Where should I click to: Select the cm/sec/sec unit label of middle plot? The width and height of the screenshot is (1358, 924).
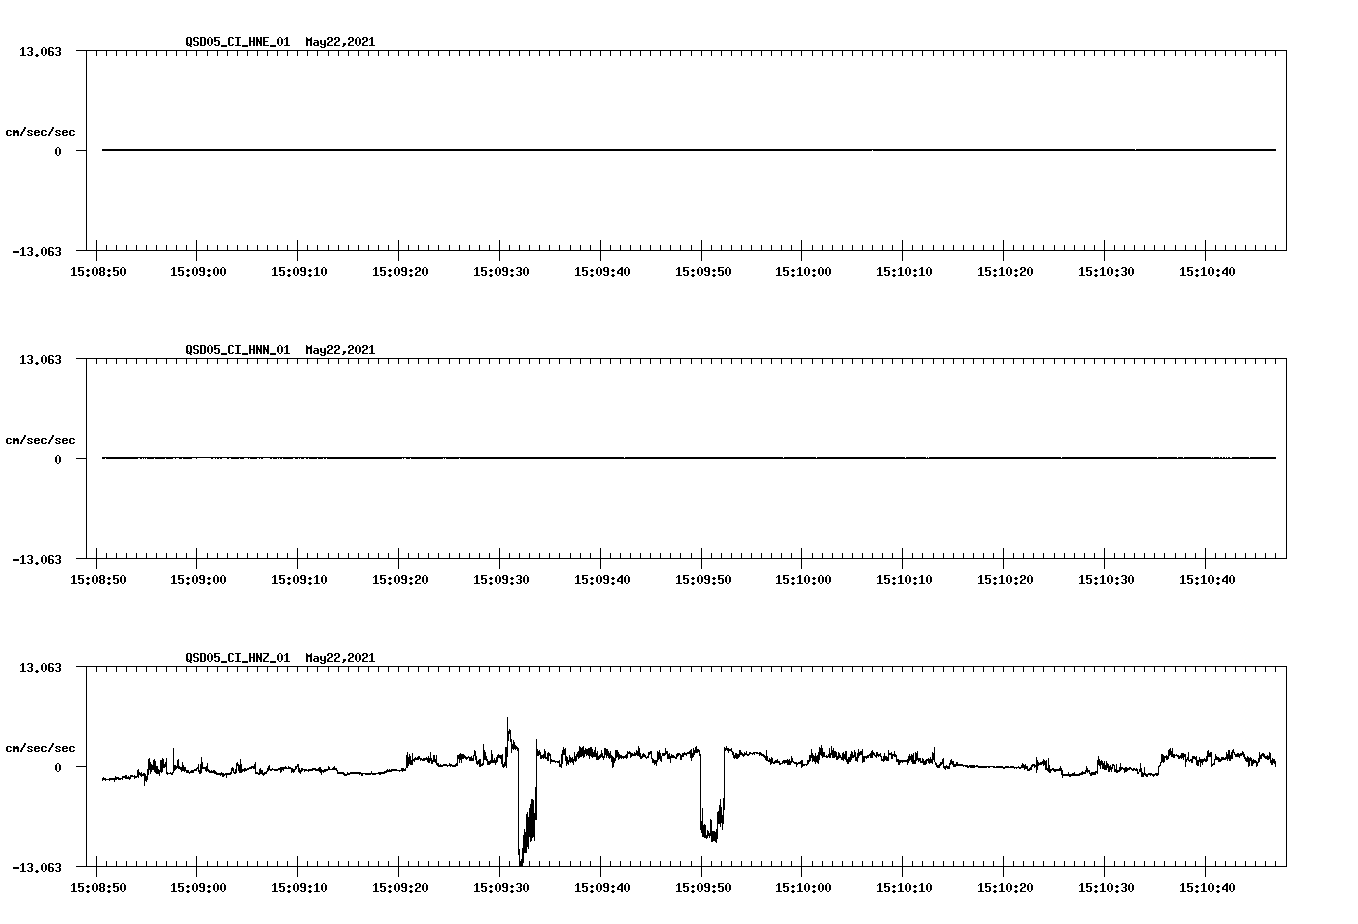click(40, 439)
